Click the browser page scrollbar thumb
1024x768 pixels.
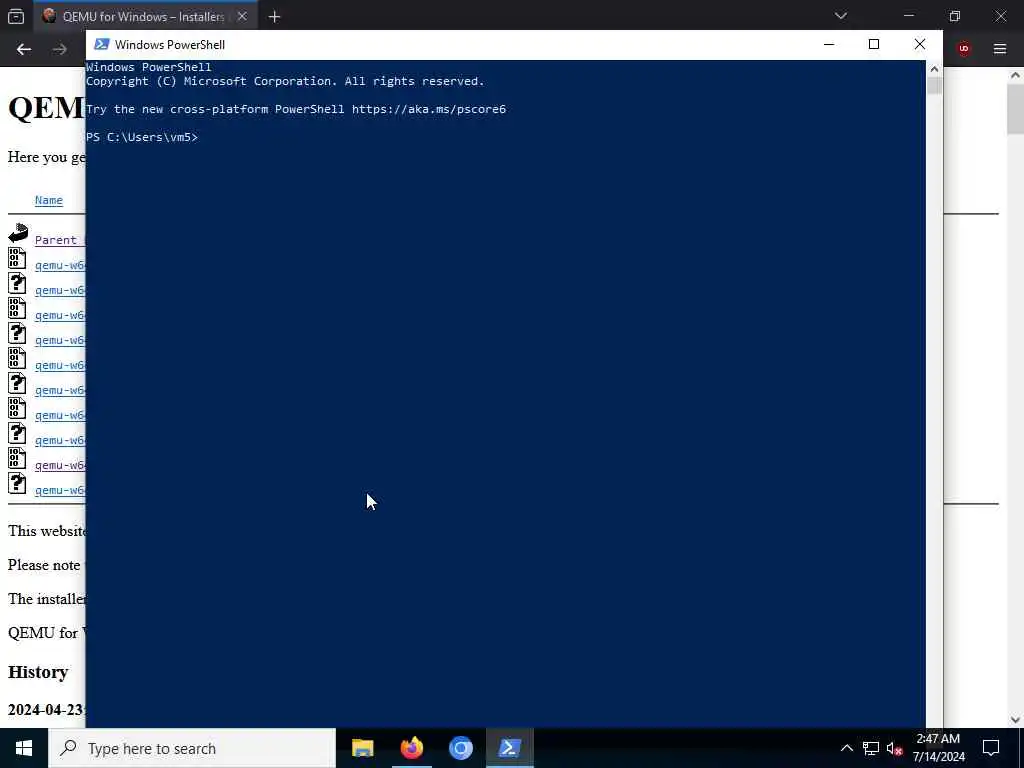(x=1016, y=109)
